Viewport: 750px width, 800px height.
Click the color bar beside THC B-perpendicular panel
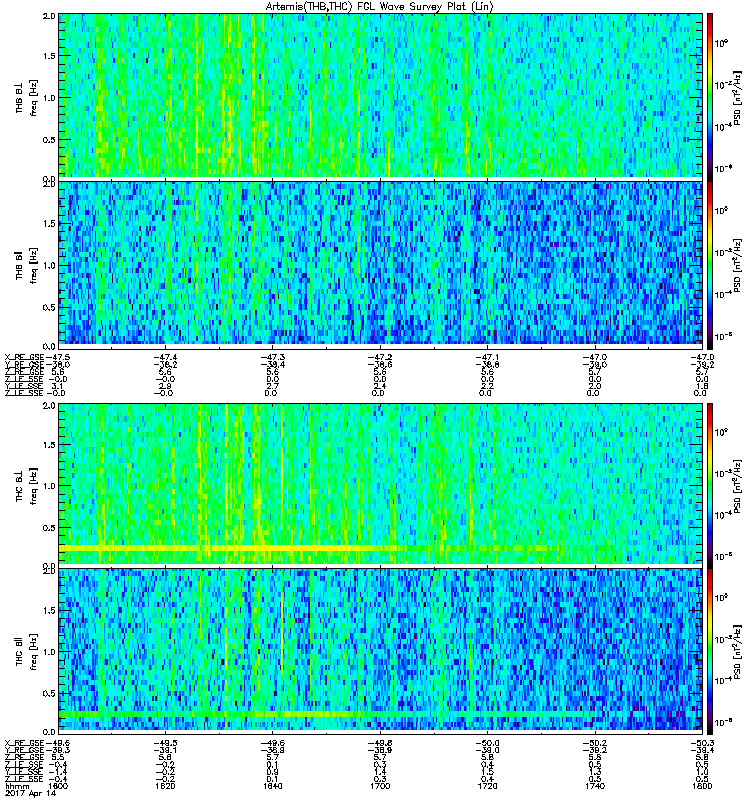click(x=709, y=484)
